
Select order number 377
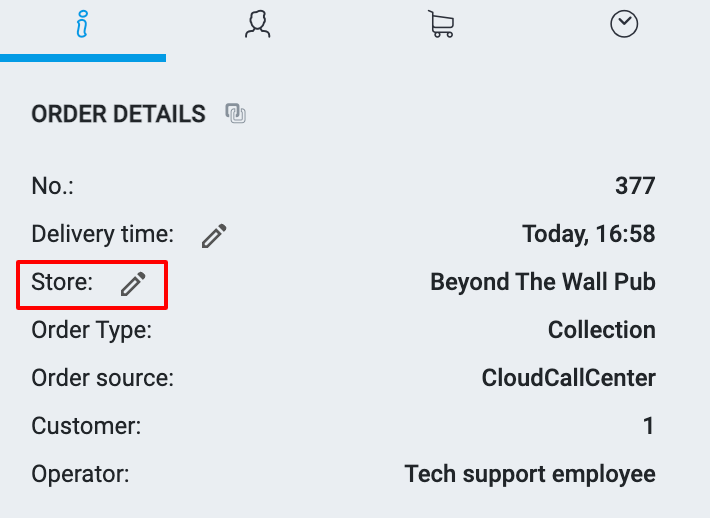(635, 186)
